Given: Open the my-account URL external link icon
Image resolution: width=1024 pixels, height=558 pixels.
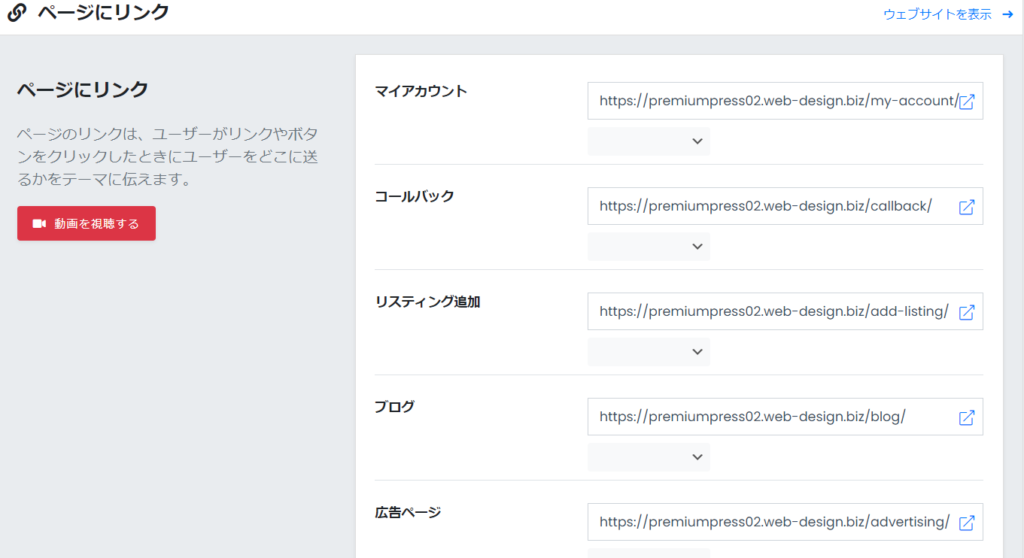Looking at the screenshot, I should 967,101.
